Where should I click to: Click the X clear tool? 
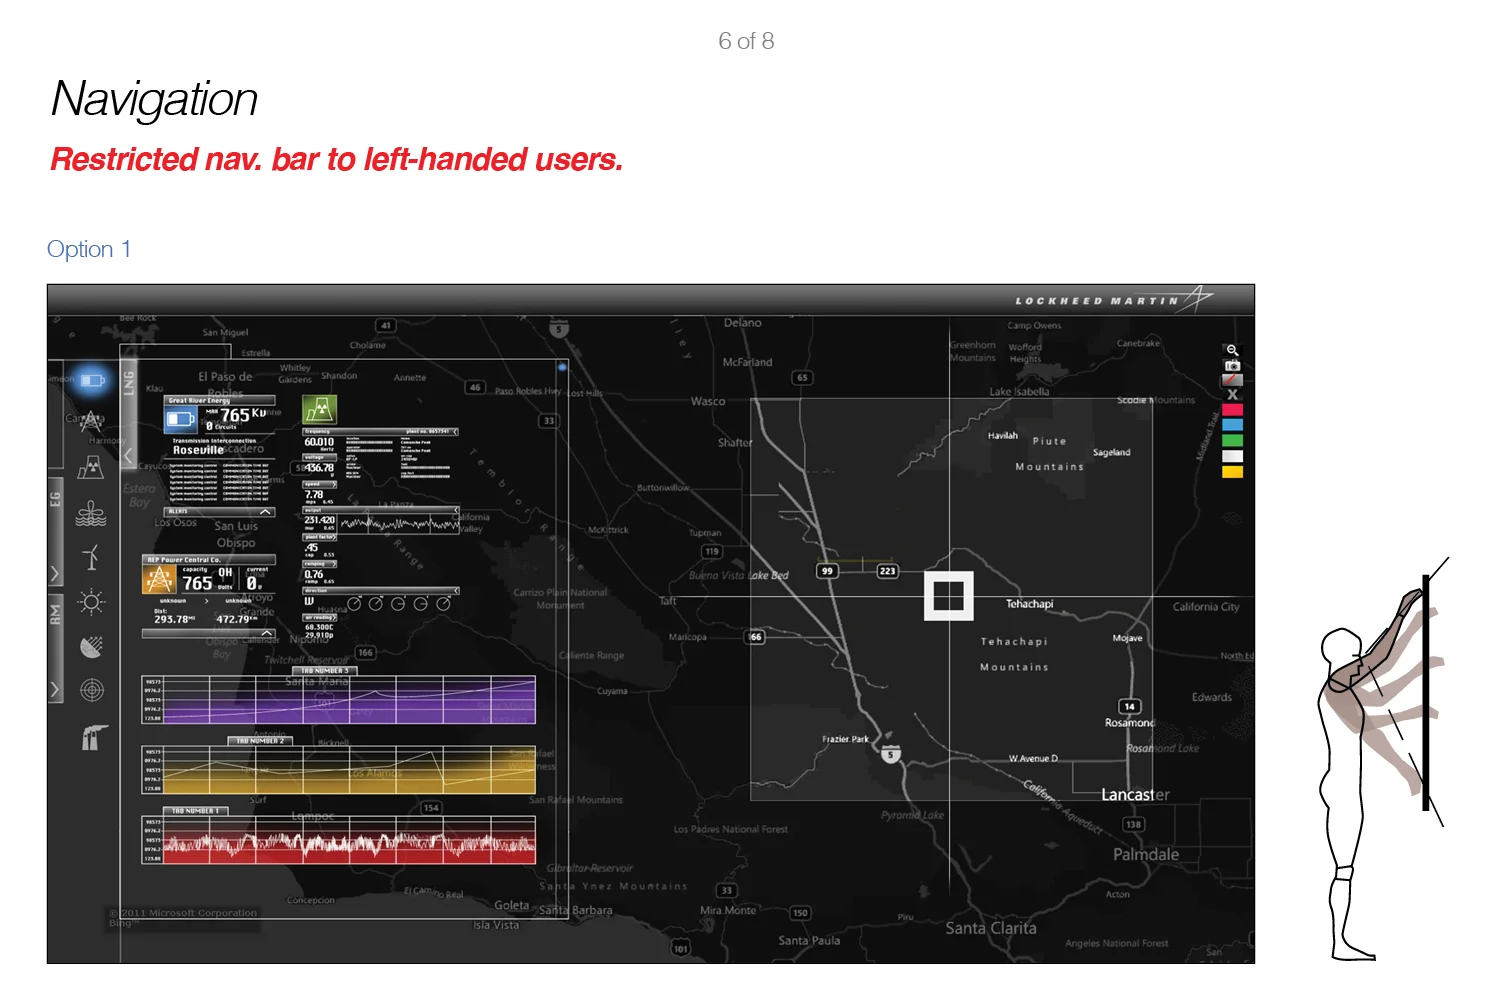[x=1232, y=394]
